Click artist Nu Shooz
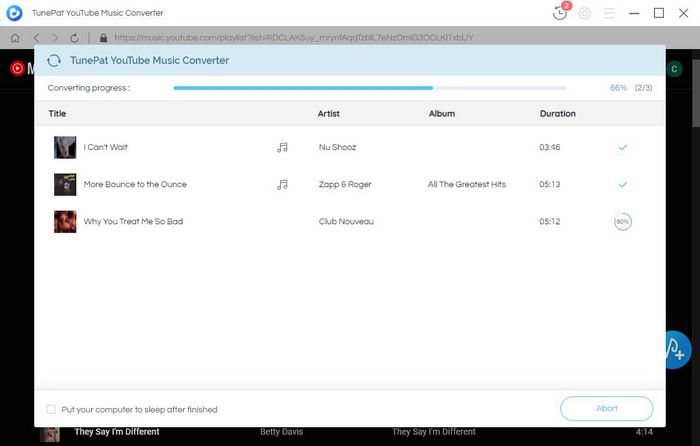Image resolution: width=700 pixels, height=446 pixels. [x=338, y=147]
